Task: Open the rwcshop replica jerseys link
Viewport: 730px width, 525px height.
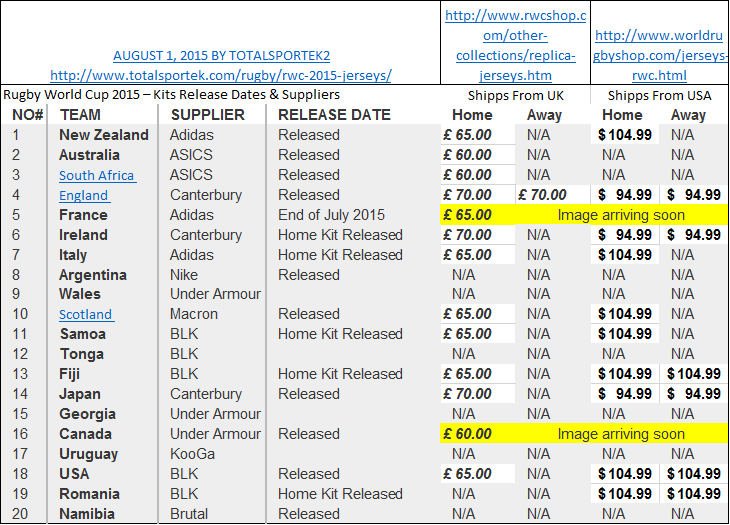Action: click(x=515, y=45)
